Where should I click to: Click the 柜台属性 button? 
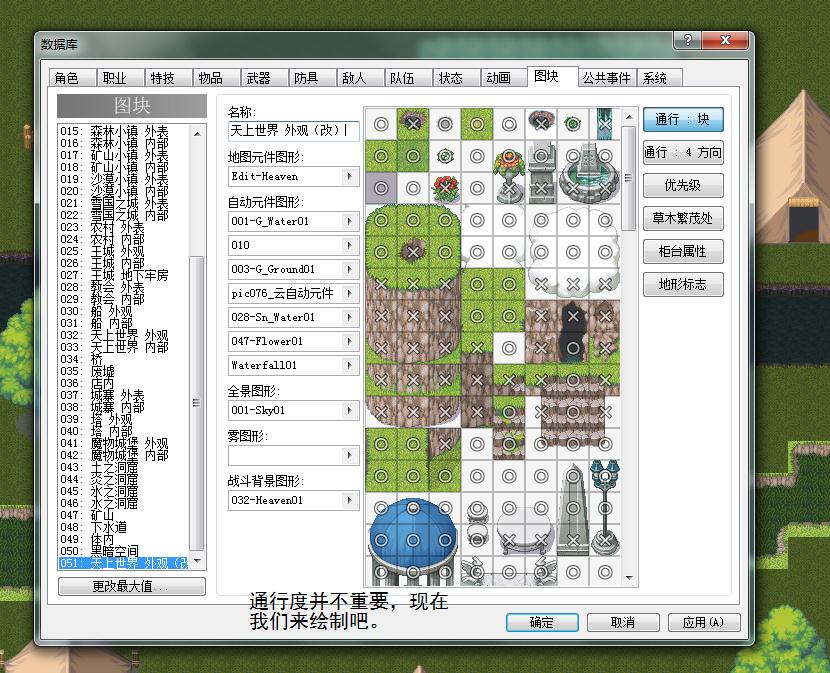coord(683,252)
